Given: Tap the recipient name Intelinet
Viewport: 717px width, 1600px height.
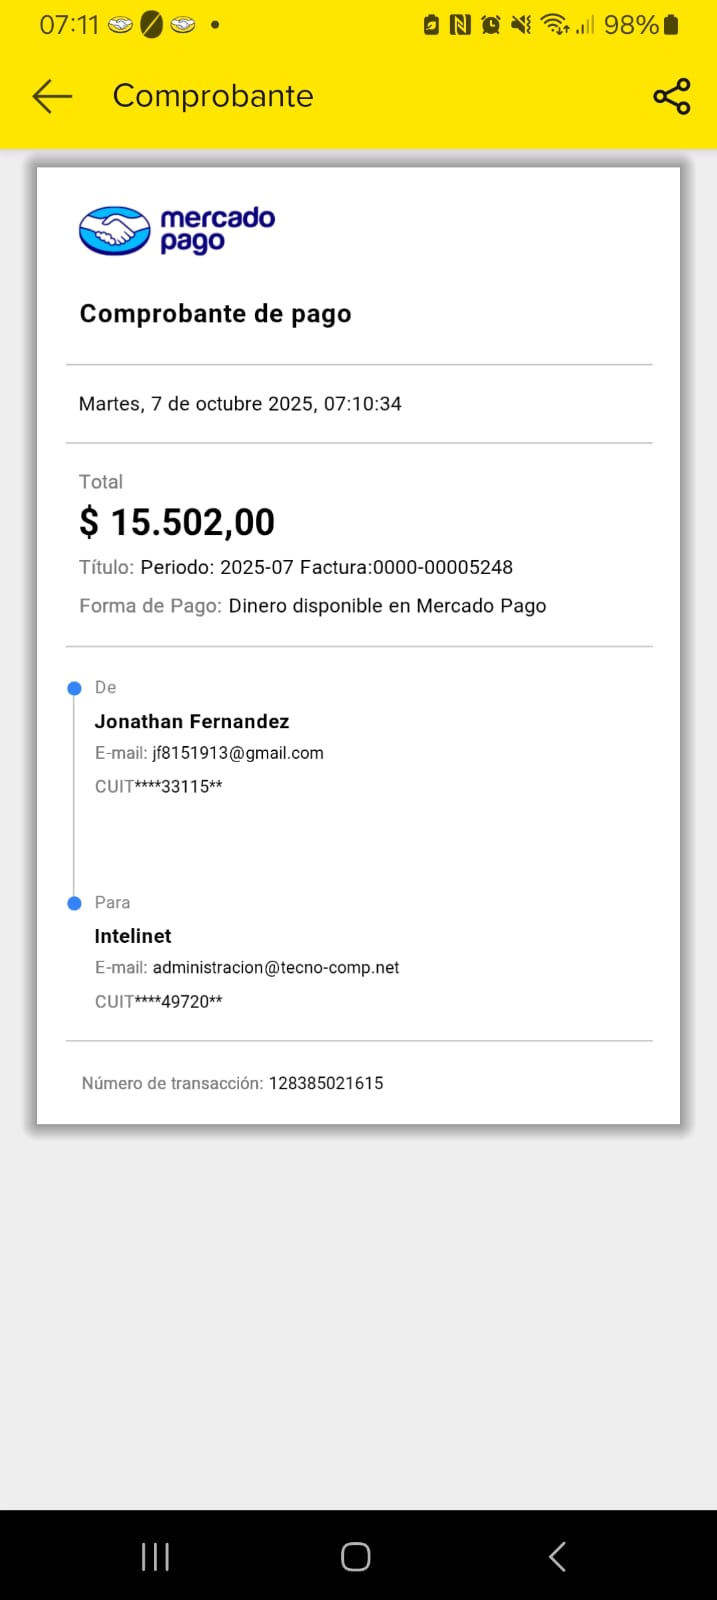Looking at the screenshot, I should tap(133, 936).
